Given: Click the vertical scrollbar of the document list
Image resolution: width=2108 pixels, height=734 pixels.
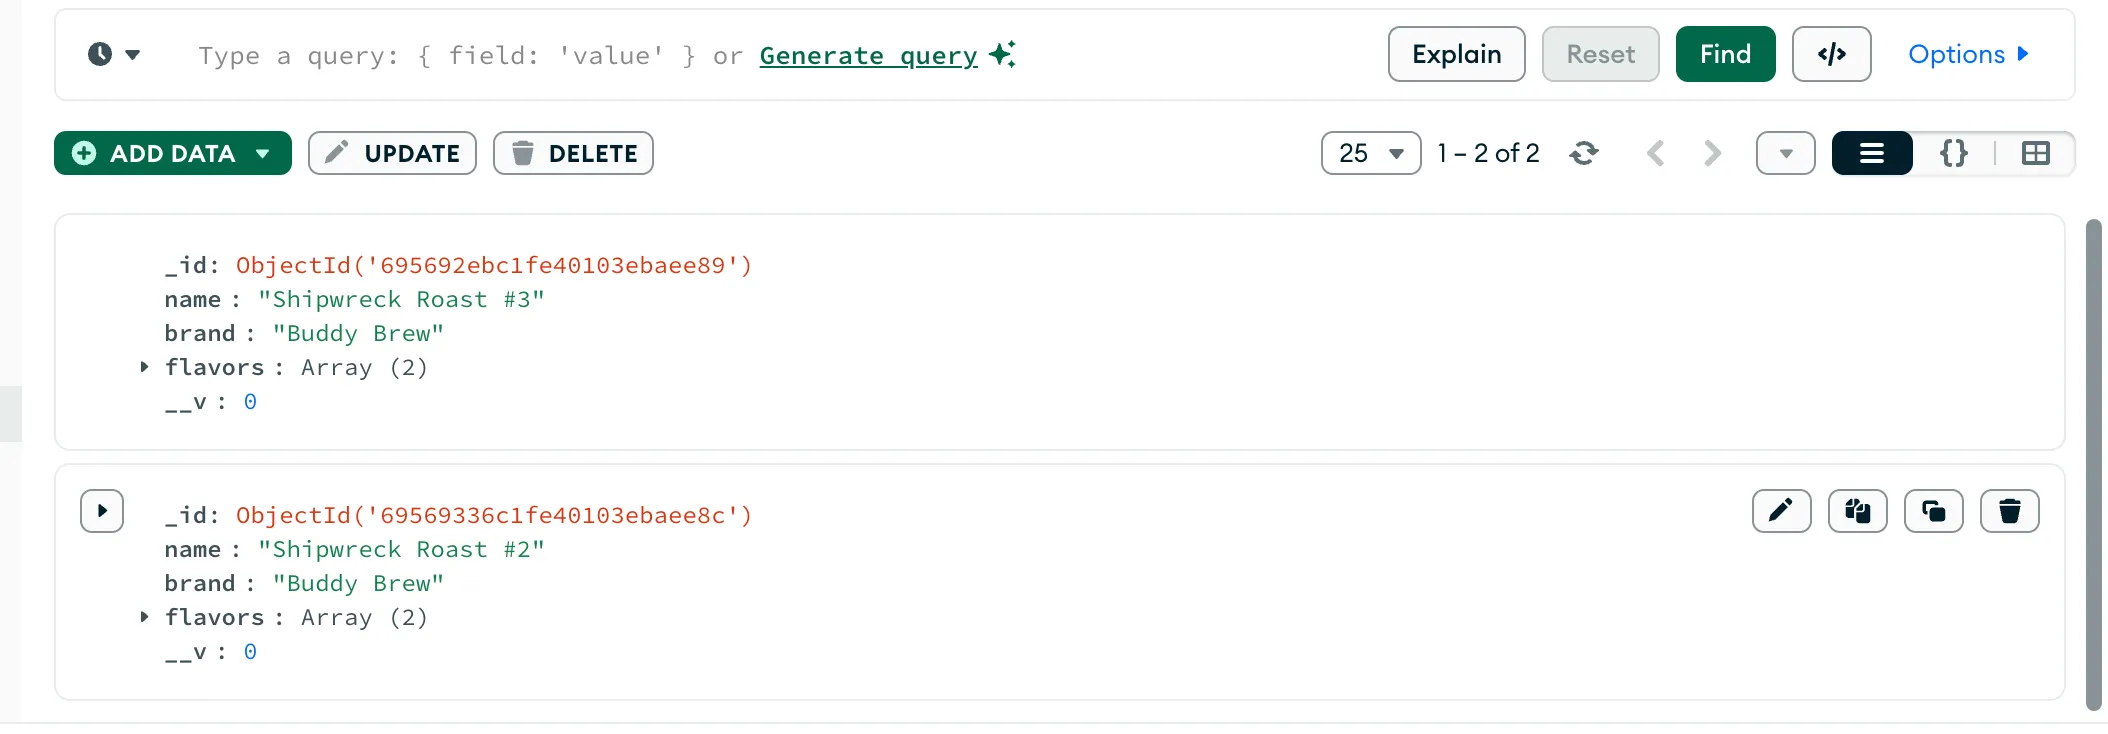Looking at the screenshot, I should (x=2093, y=464).
